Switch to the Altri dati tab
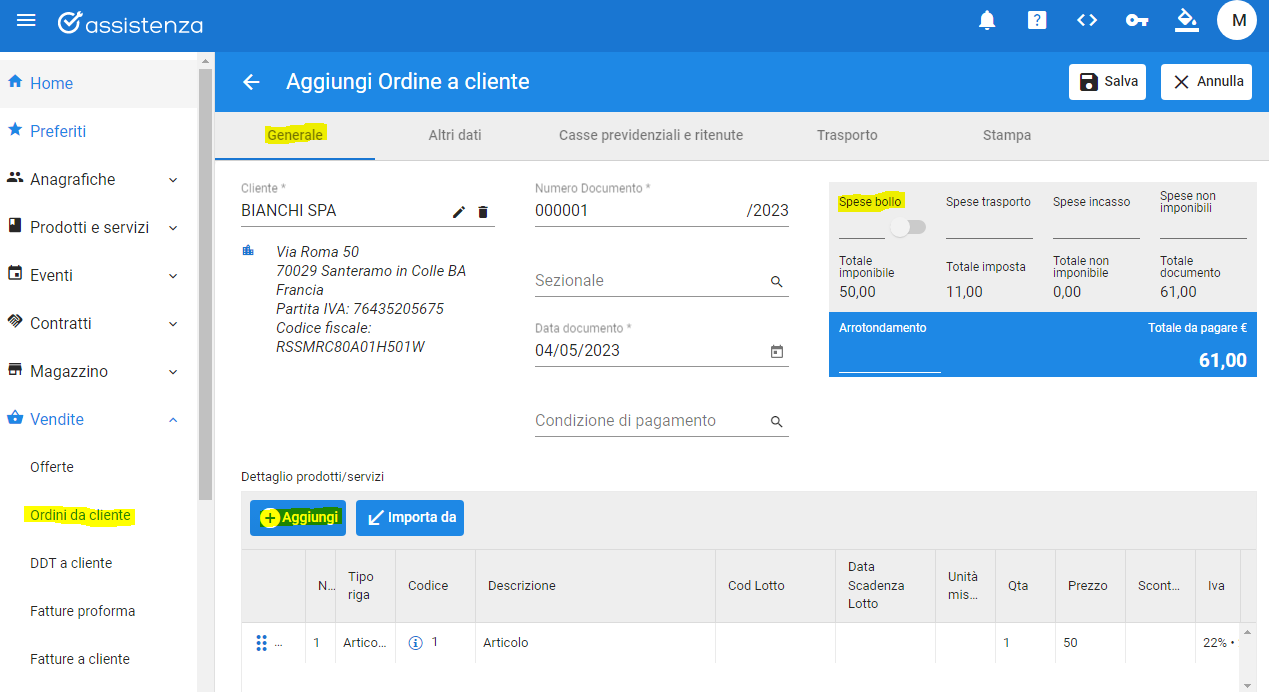This screenshot has height=692, width=1269. tap(455, 135)
